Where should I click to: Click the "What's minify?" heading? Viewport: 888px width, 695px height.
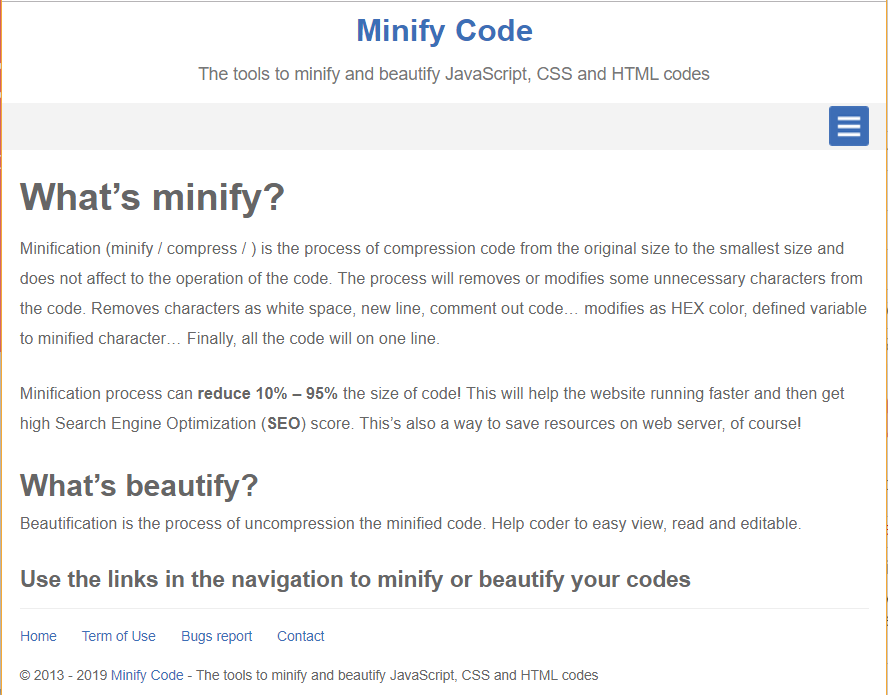click(152, 197)
